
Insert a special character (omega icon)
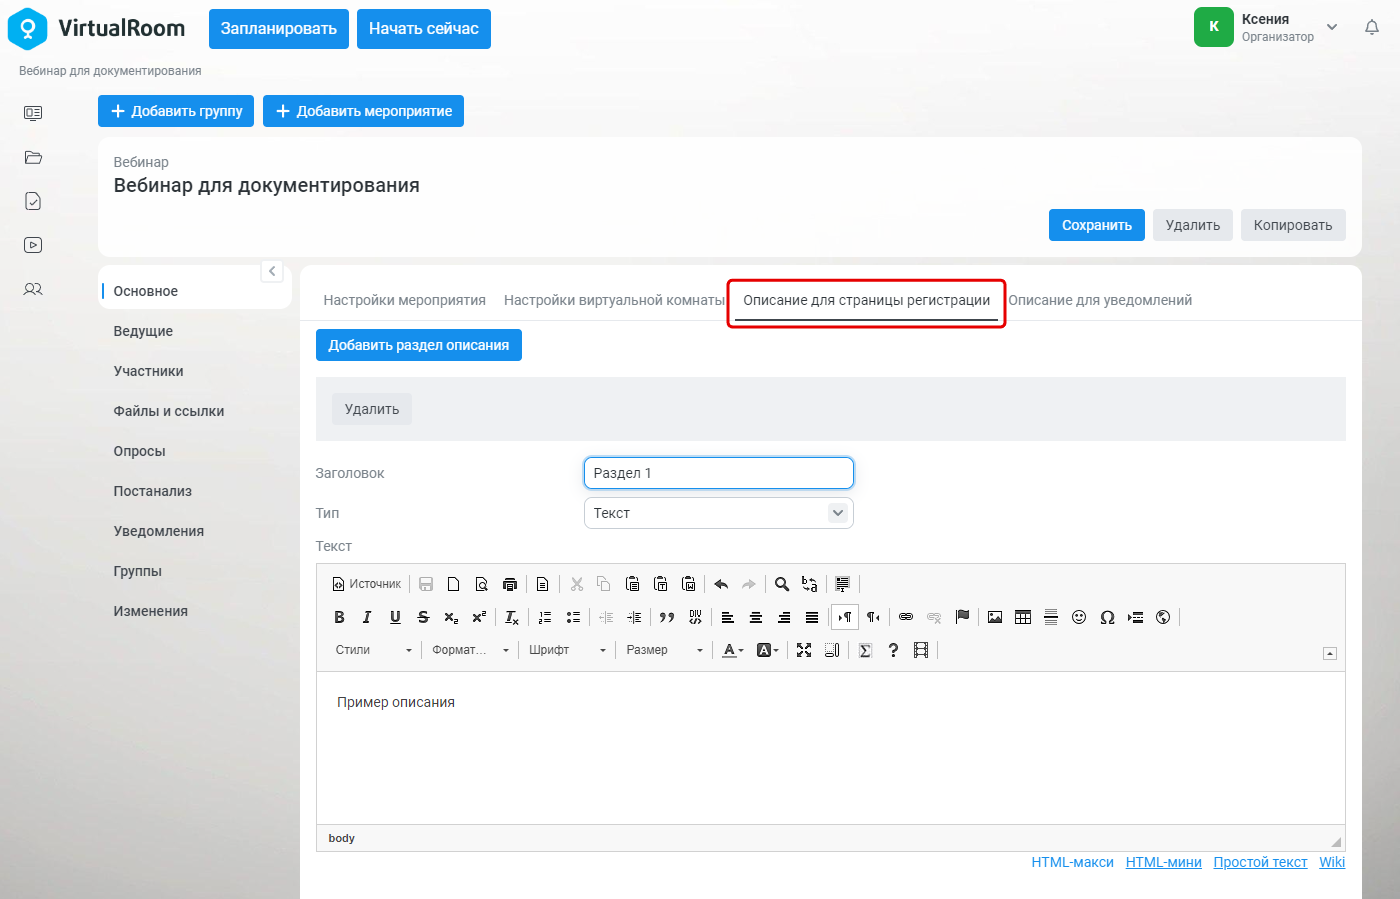[1107, 617]
